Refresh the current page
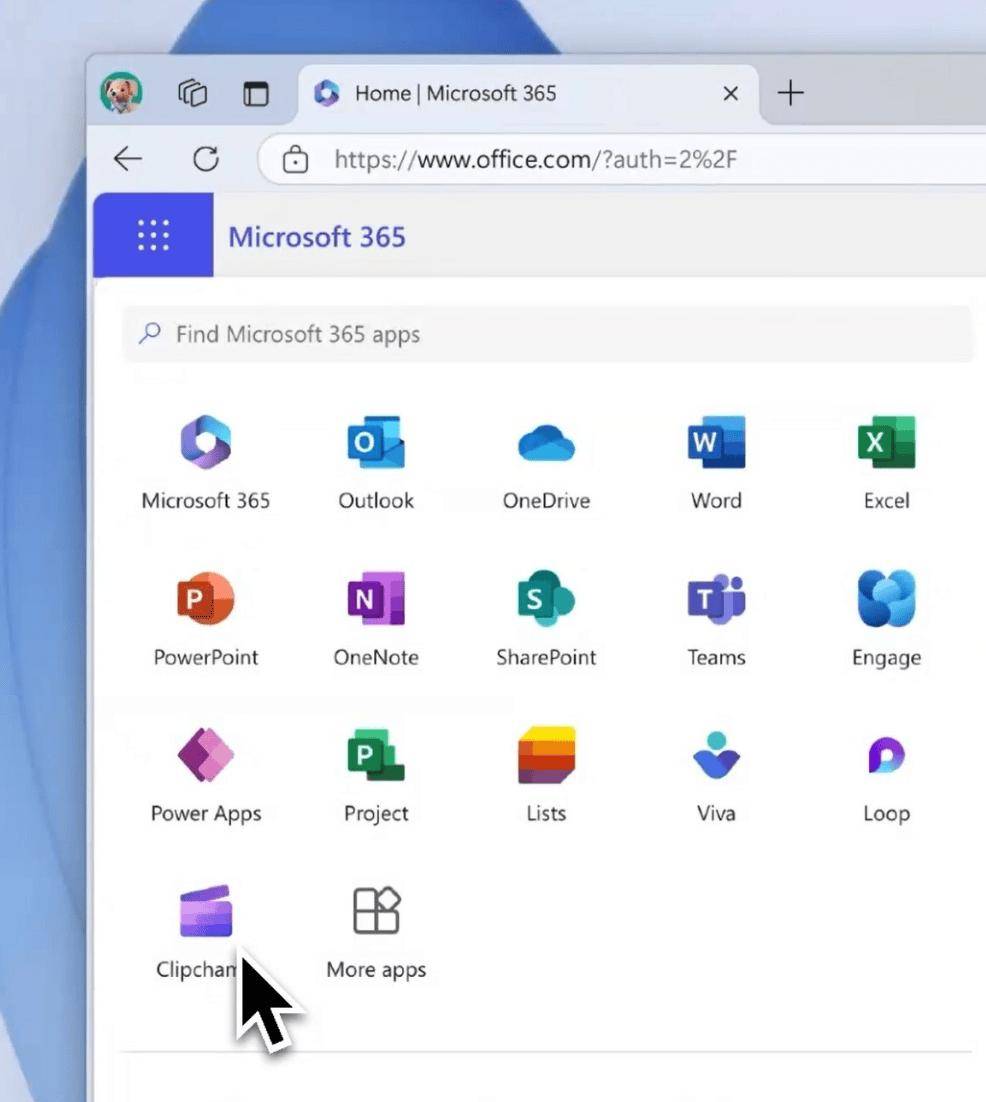The height and width of the screenshot is (1102, 986). tap(206, 159)
